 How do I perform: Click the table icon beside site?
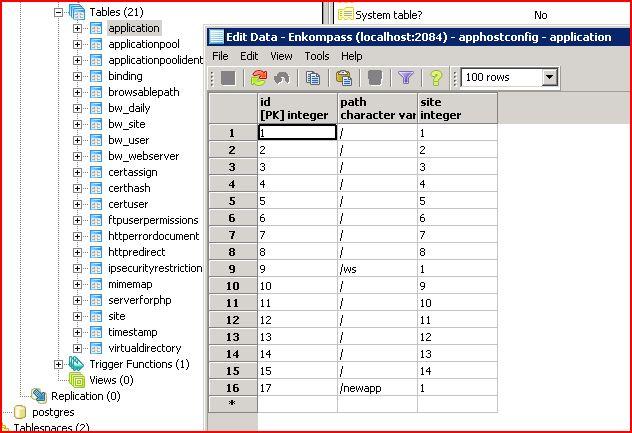(96, 316)
